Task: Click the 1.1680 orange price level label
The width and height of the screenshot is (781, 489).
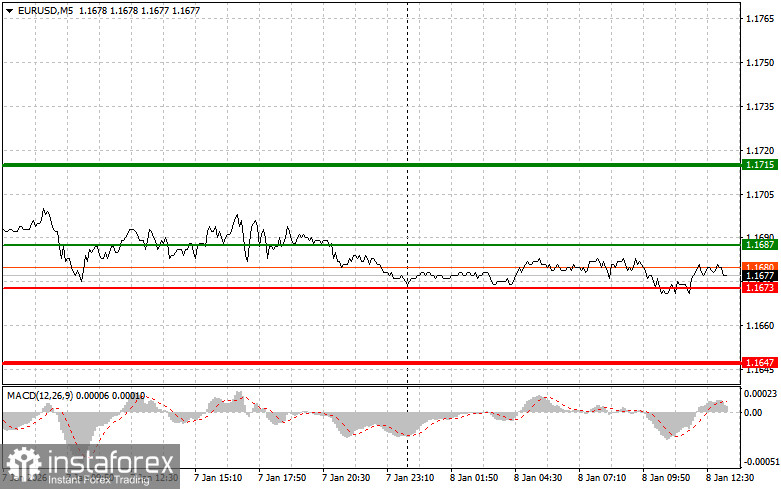Action: tap(760, 266)
